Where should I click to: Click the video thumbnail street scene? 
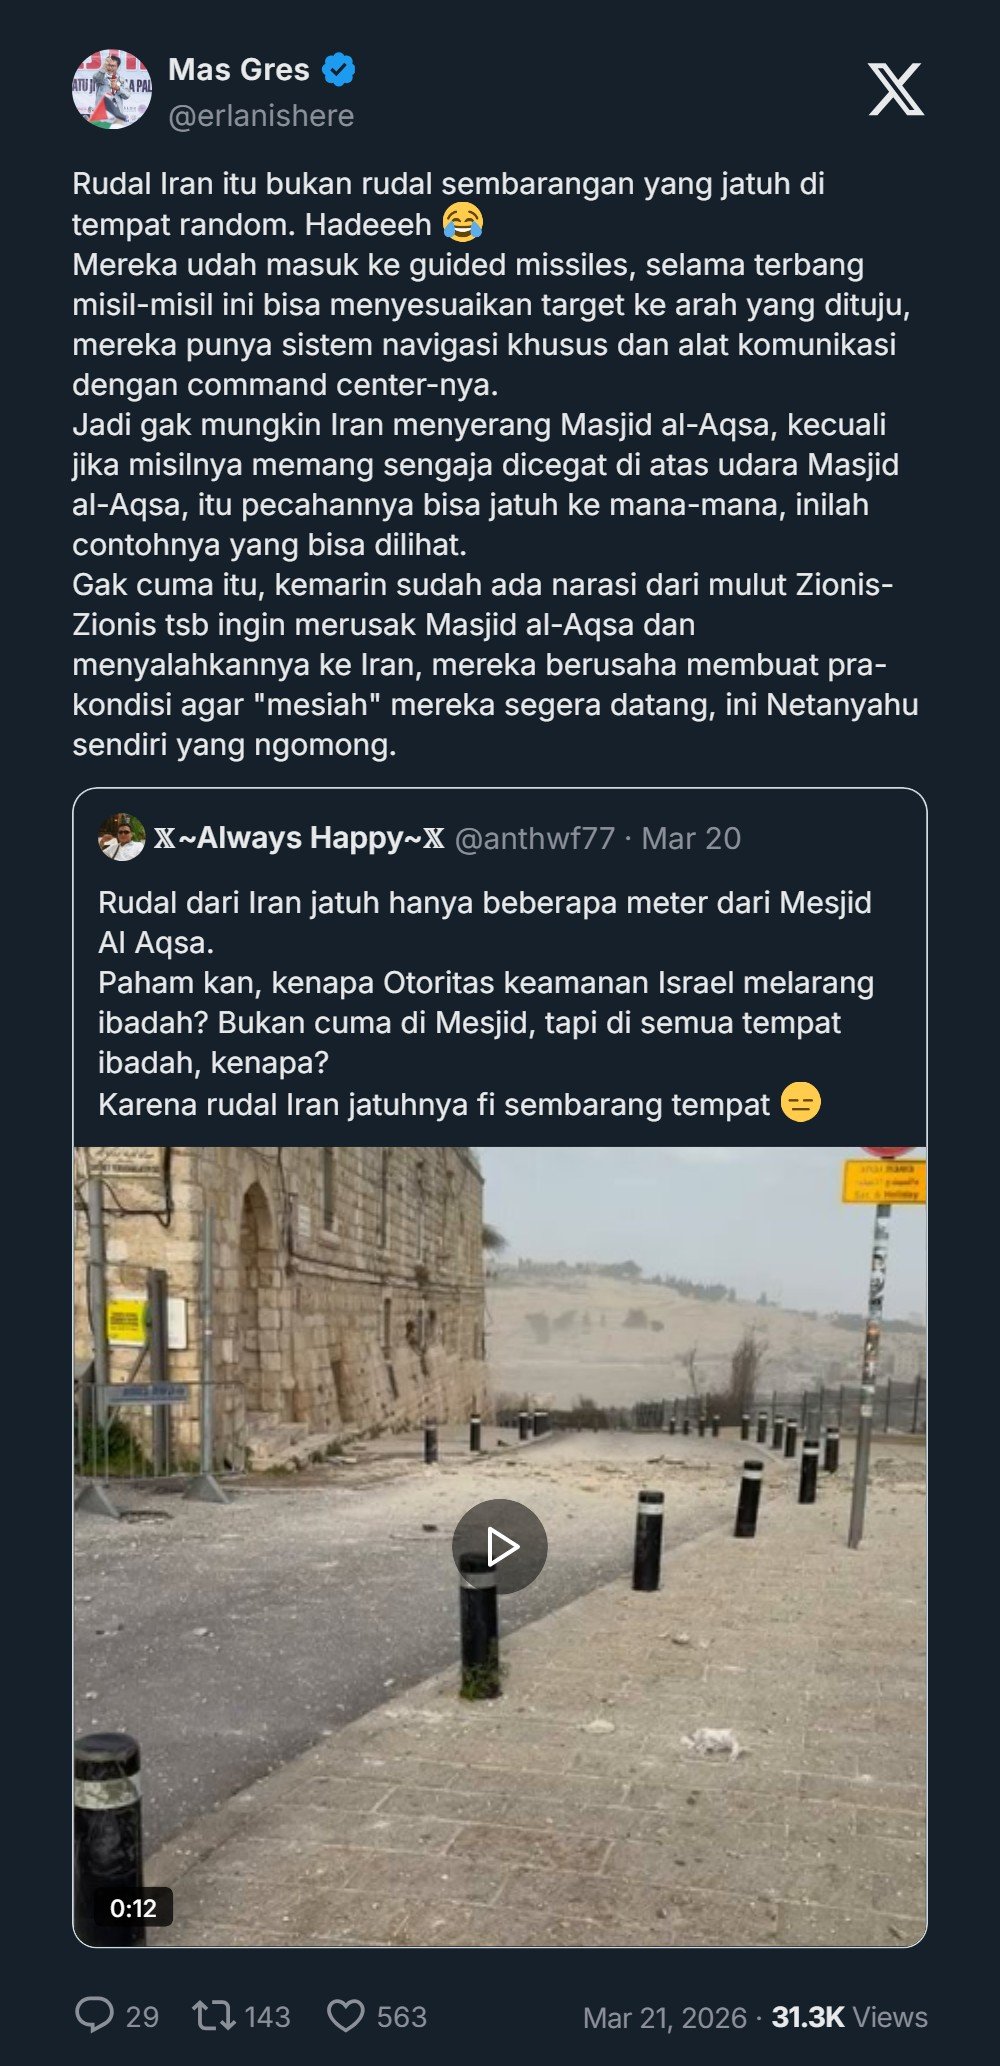coord(499,1546)
